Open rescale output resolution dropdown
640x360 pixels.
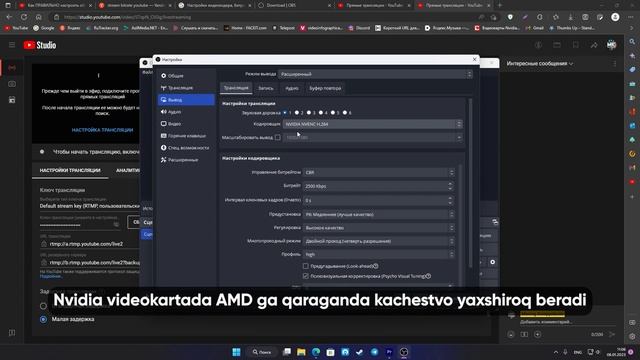(372, 138)
